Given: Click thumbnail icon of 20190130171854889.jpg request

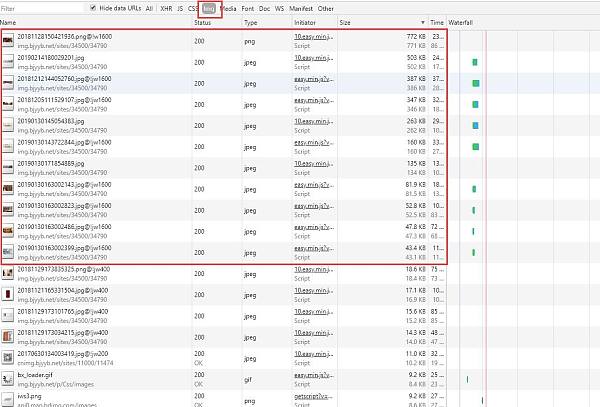Looking at the screenshot, I should click(x=9, y=165).
